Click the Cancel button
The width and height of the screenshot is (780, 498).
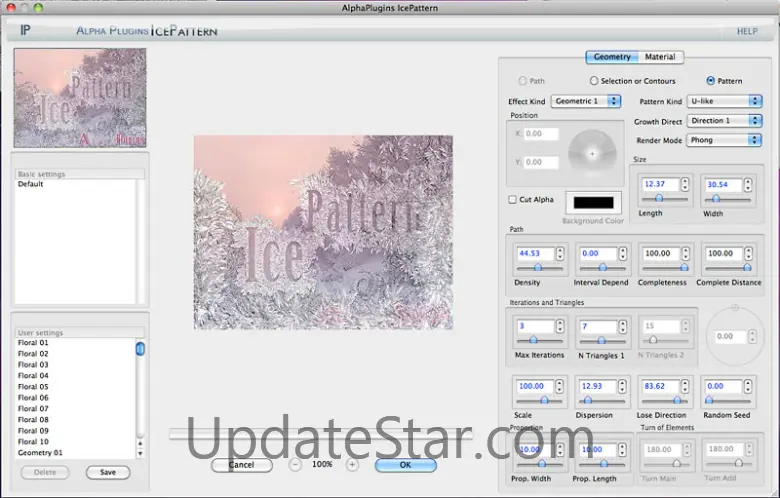click(x=241, y=465)
